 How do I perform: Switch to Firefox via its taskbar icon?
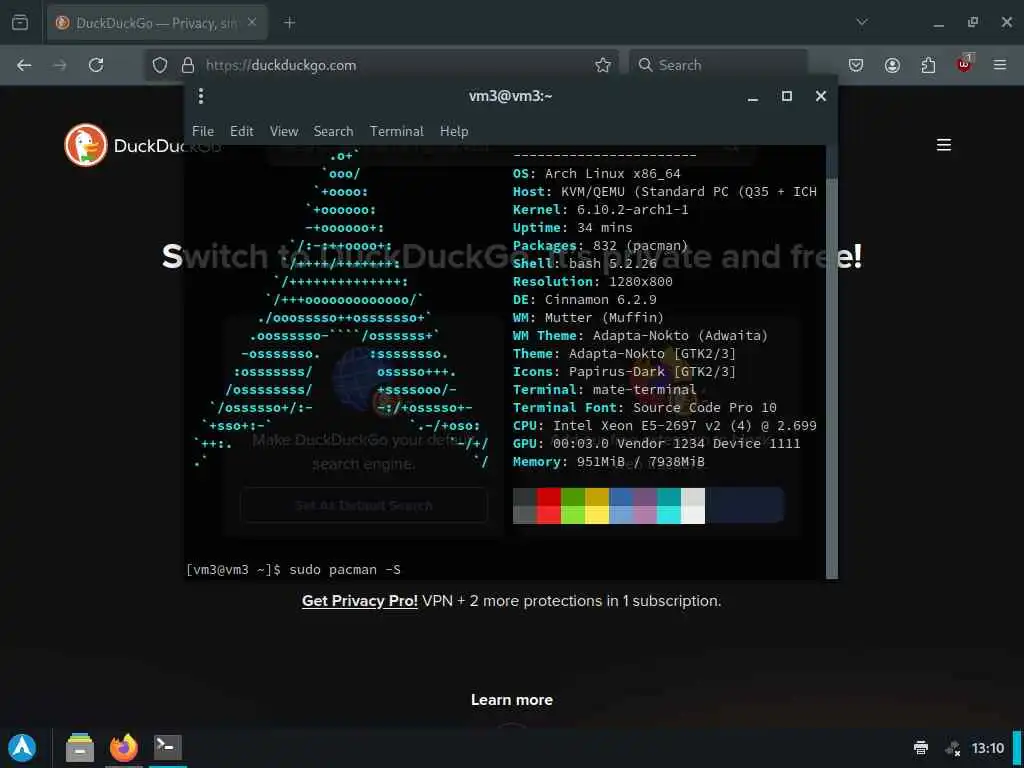tap(123, 748)
